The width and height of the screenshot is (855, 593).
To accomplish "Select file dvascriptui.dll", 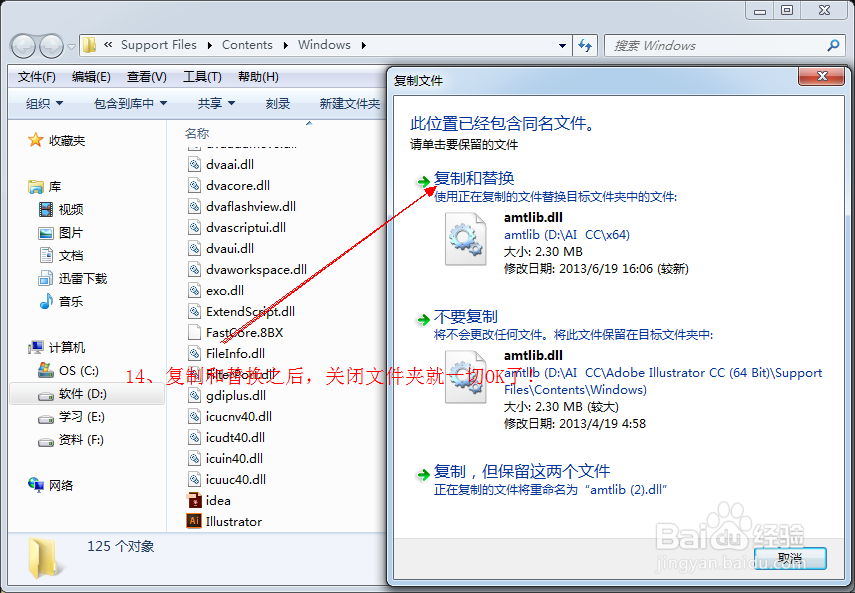I will 237,227.
